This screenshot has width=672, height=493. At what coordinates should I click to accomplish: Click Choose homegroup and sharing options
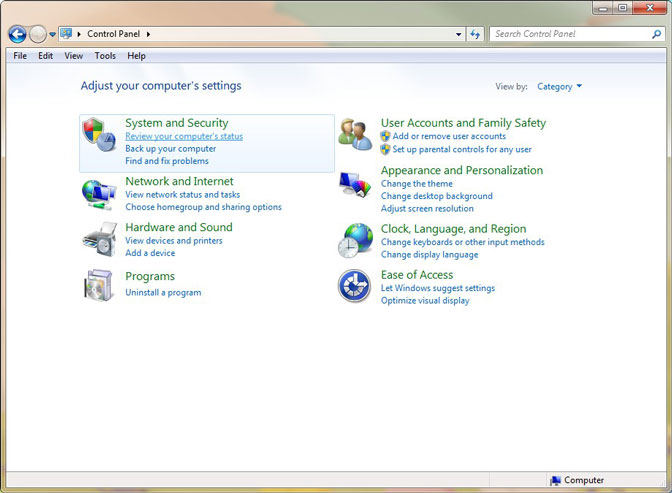203,207
